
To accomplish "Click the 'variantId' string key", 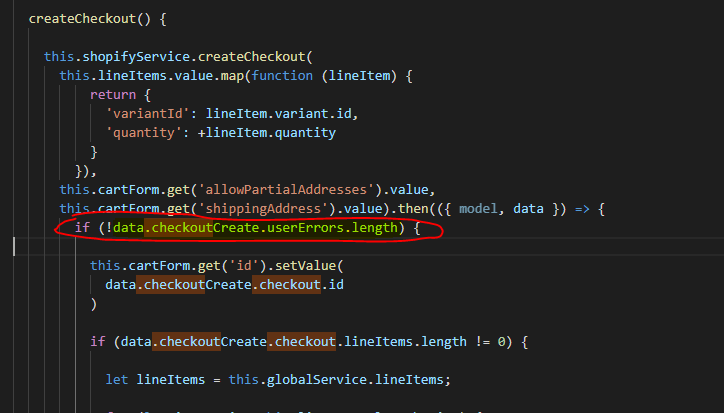I will click(x=148, y=114).
